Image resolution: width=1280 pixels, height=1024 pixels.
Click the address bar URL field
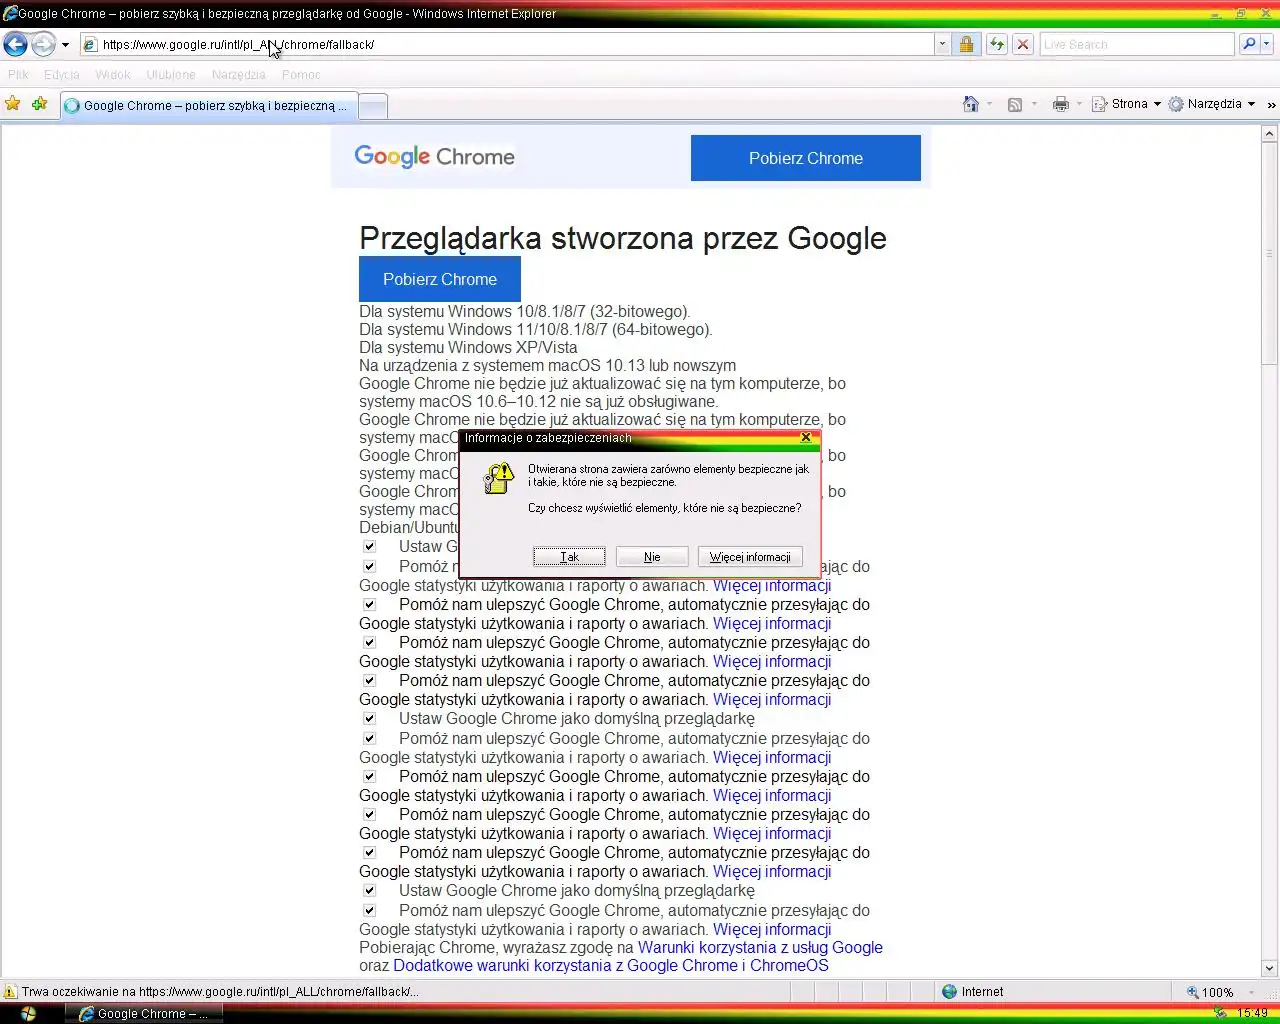pos(507,44)
